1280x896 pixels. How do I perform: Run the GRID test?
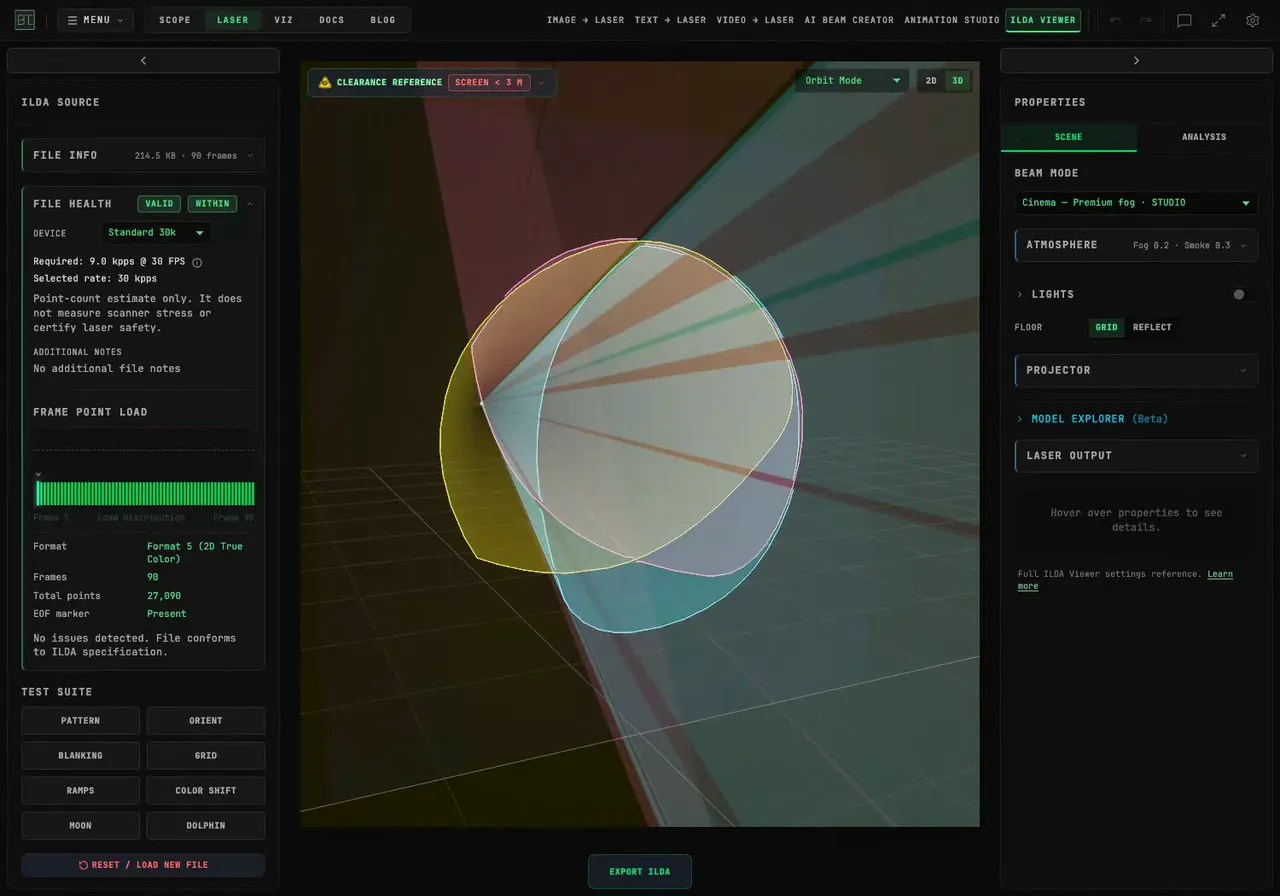[206, 756]
